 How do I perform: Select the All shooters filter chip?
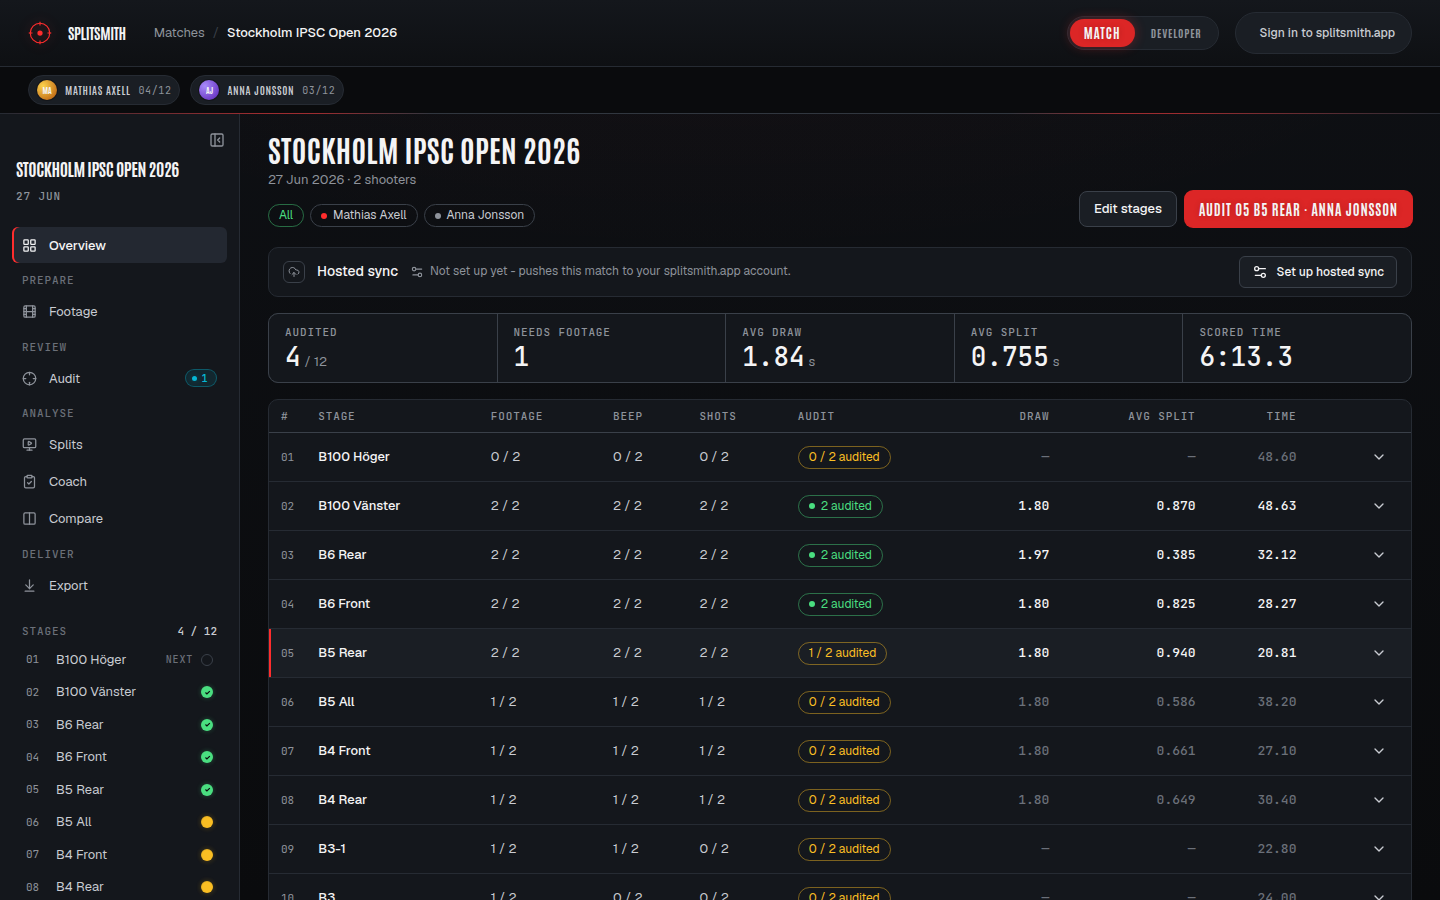point(286,215)
